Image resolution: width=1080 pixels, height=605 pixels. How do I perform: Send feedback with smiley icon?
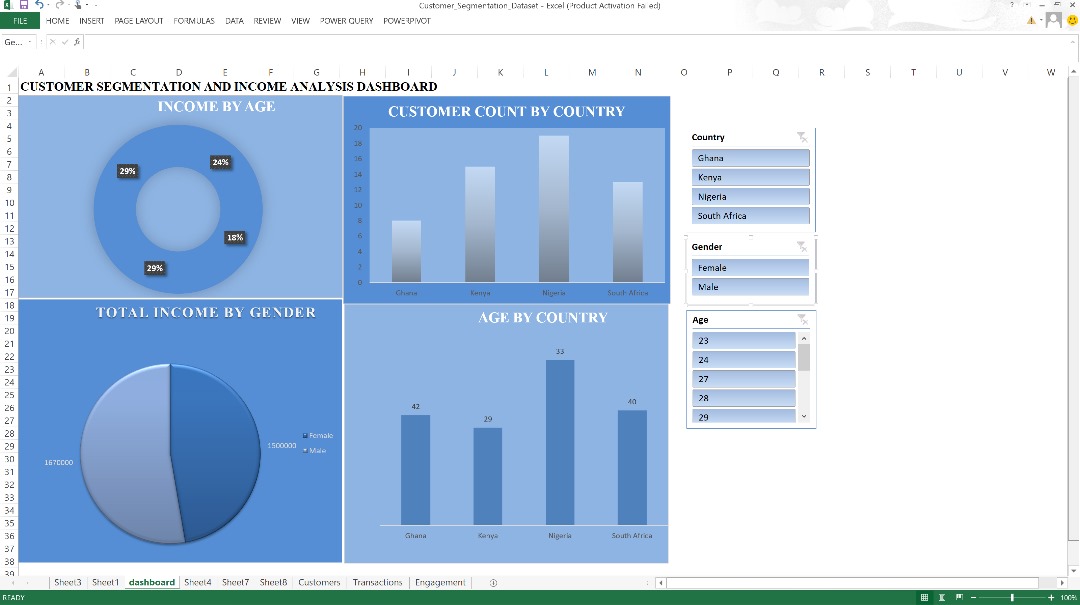pyautogui.click(x=1072, y=21)
